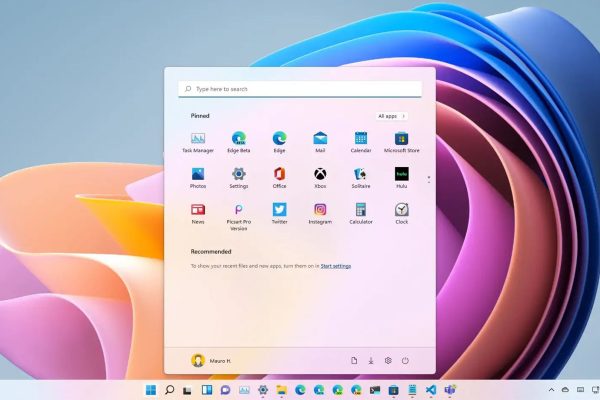Launch the Photos app
The height and width of the screenshot is (400, 600).
pos(198,178)
